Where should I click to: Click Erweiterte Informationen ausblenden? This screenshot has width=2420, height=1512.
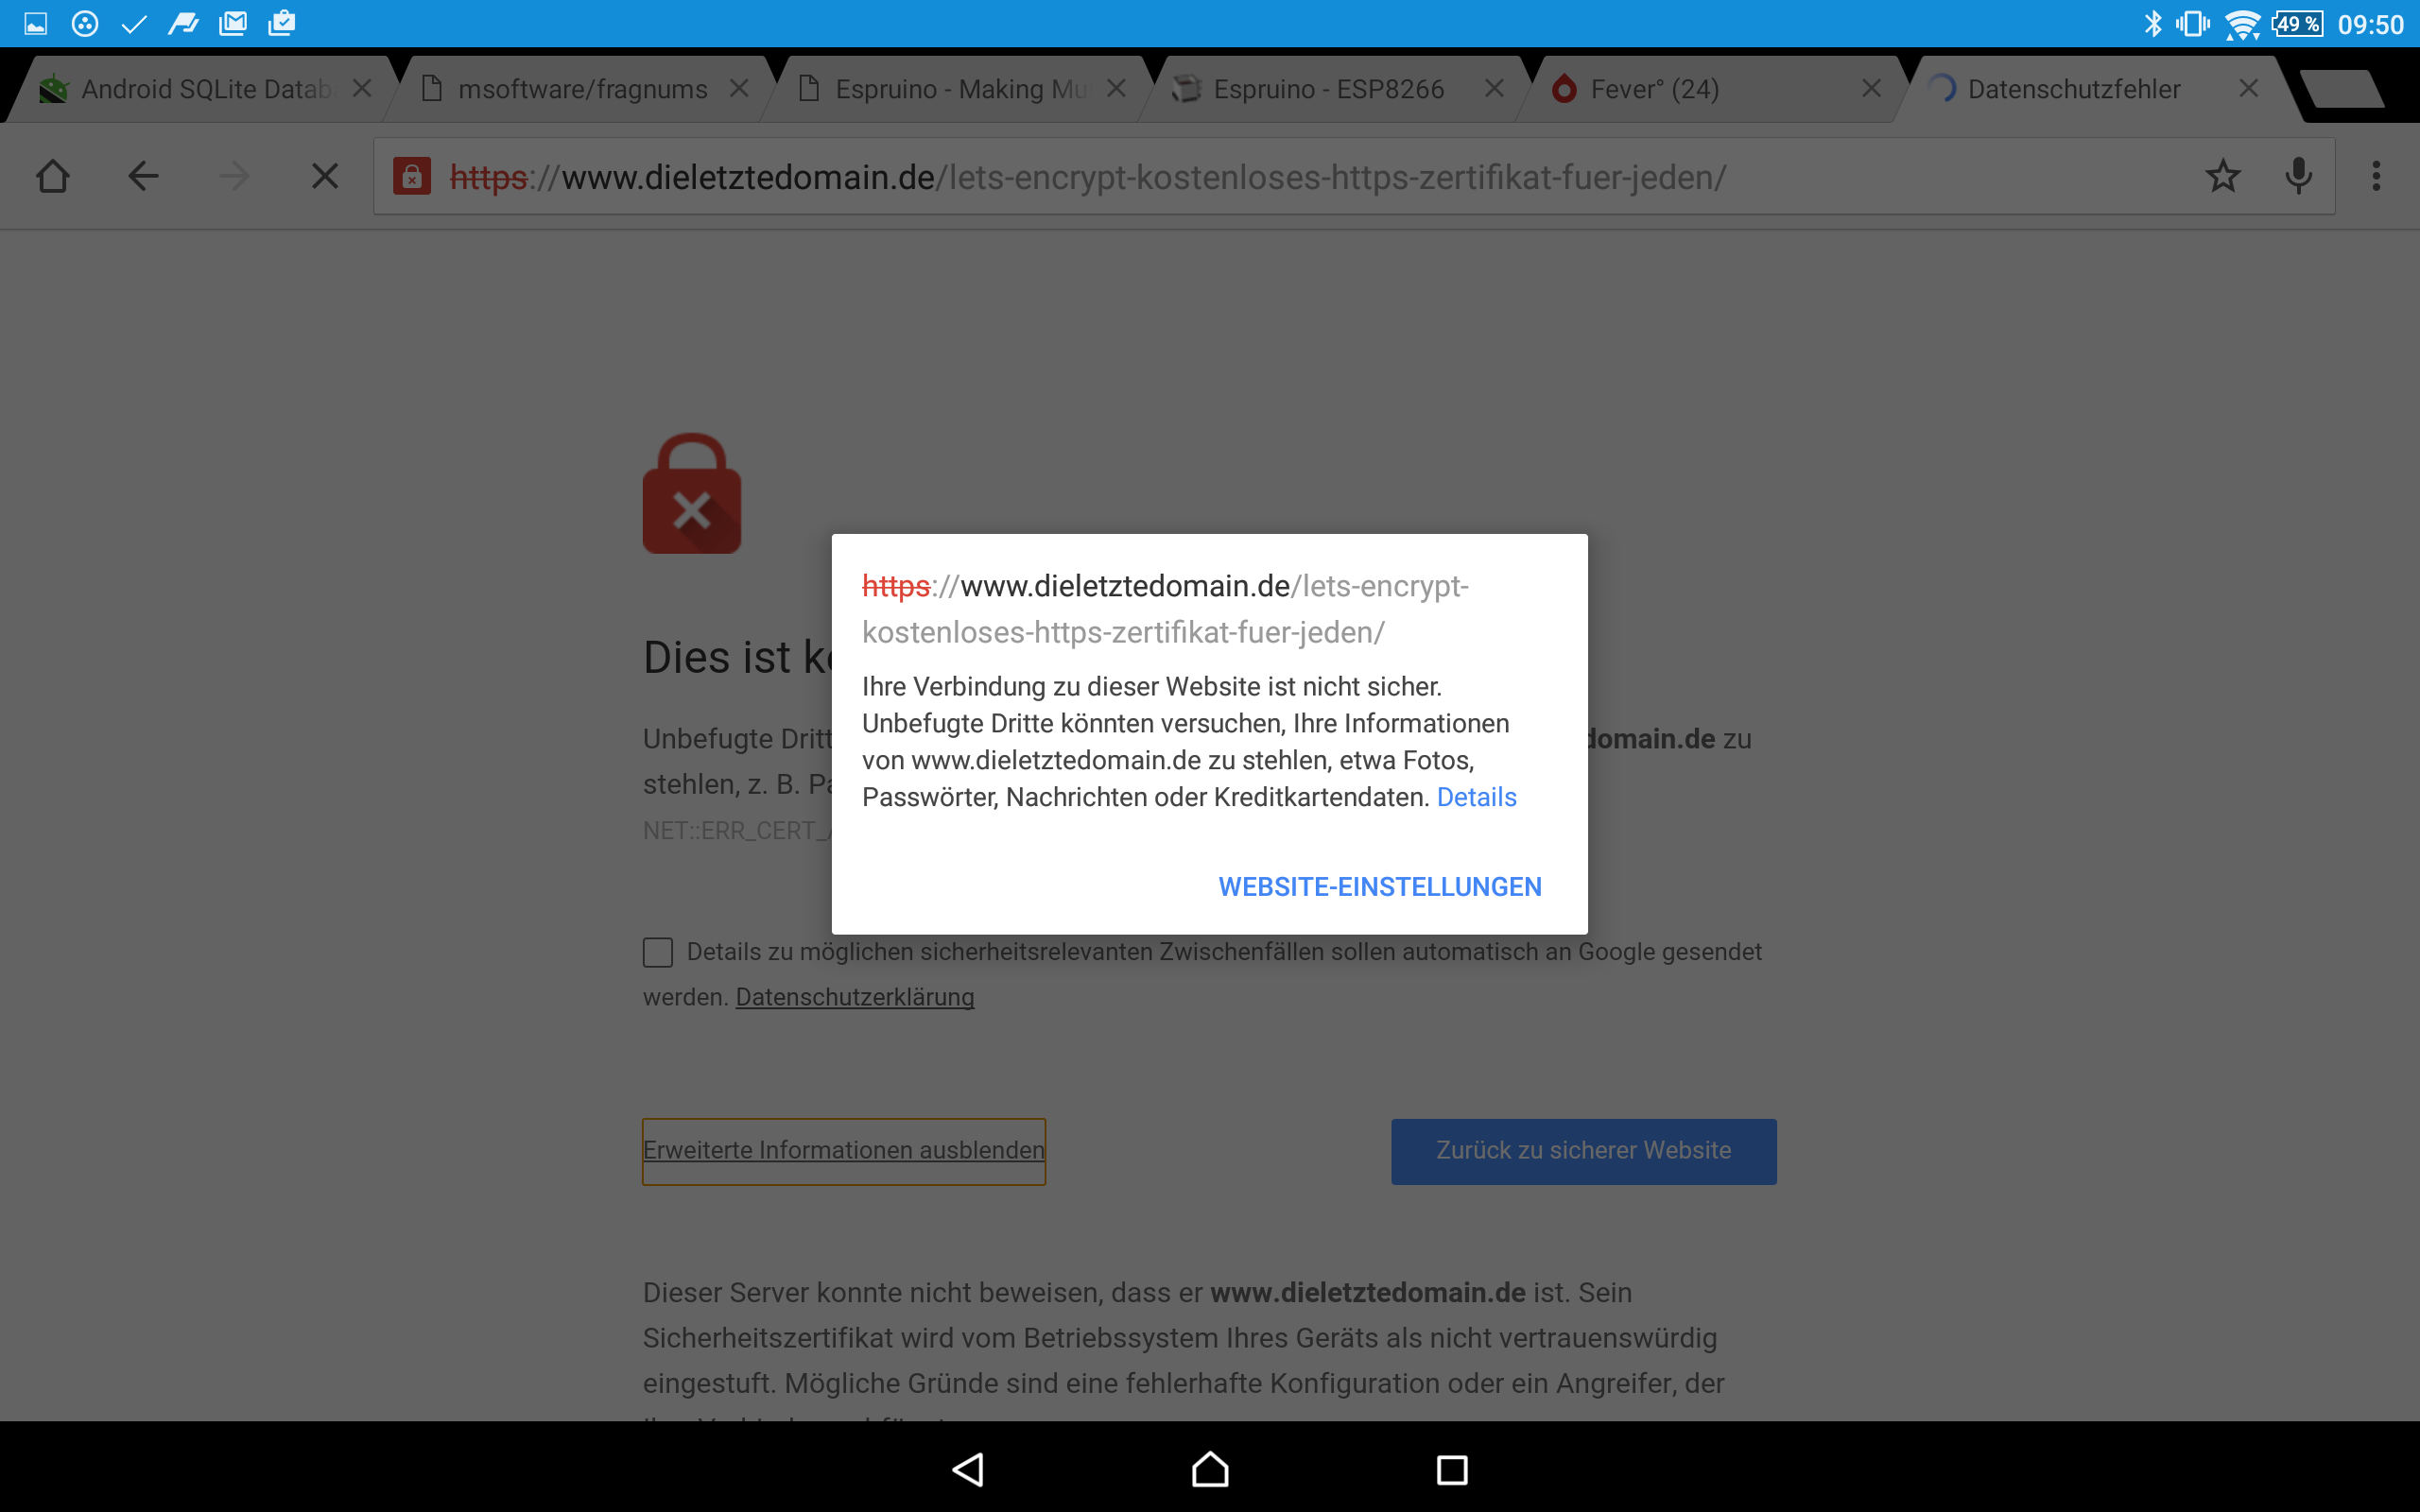point(844,1151)
